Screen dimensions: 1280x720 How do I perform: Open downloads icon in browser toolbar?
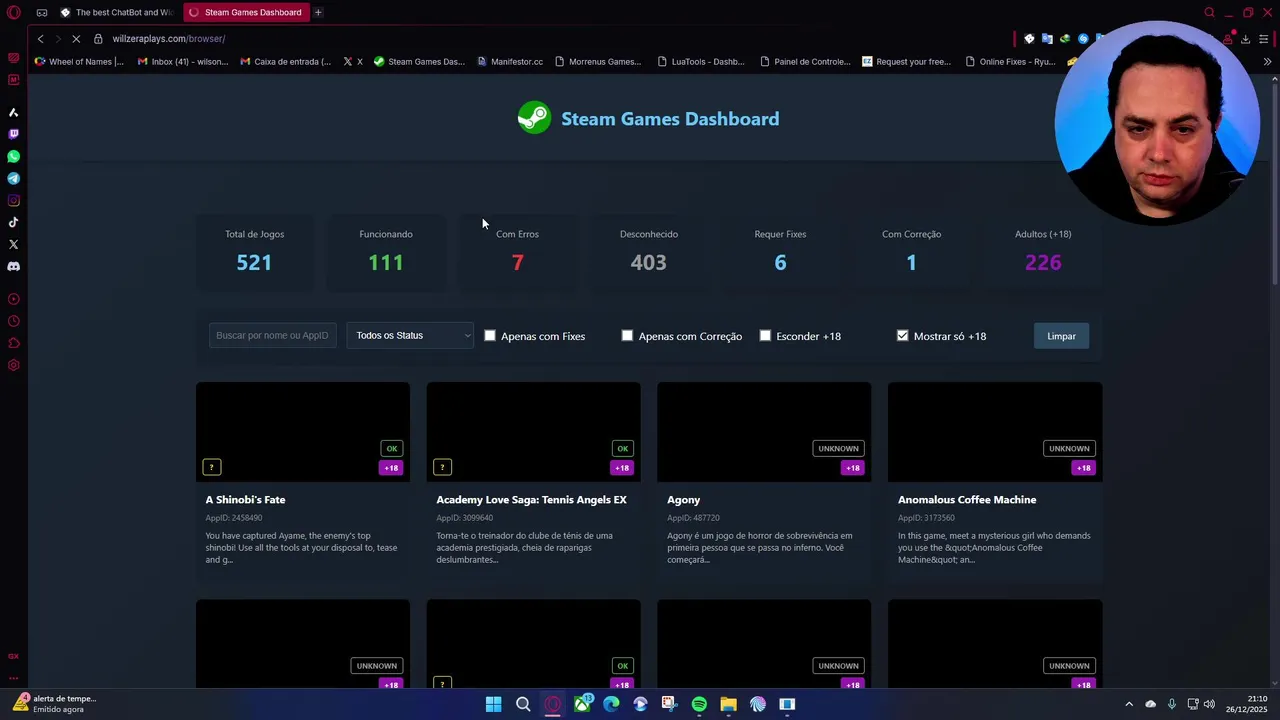click(1246, 38)
